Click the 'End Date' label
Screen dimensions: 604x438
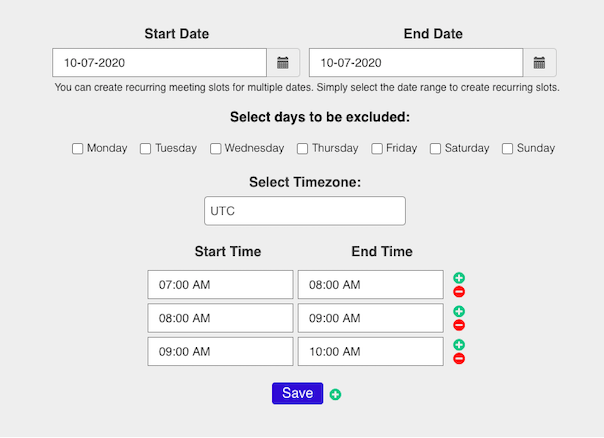click(433, 34)
